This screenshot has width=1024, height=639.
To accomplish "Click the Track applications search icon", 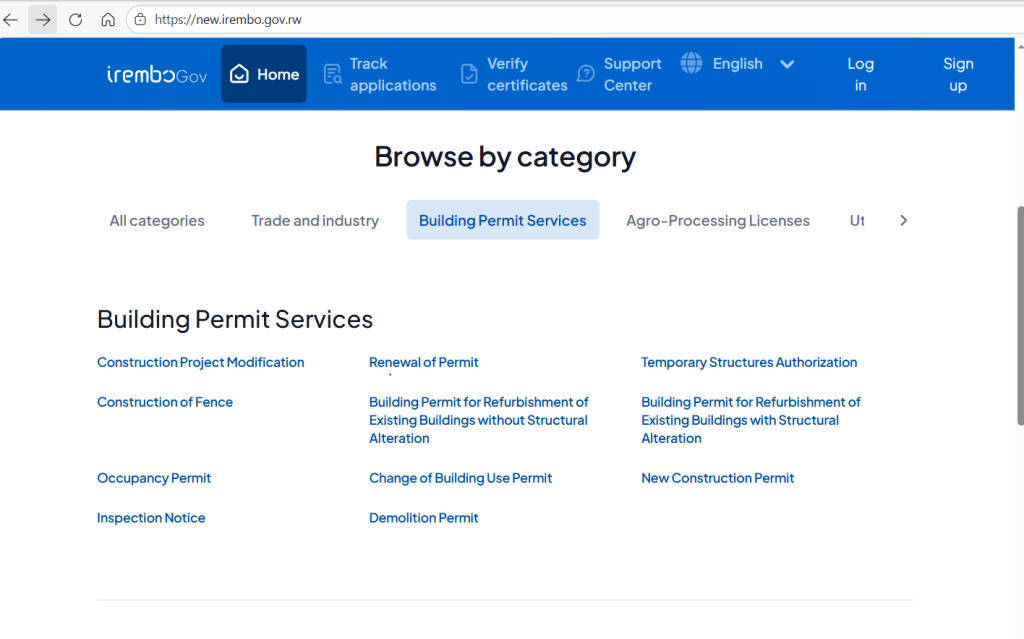I will pos(333,74).
